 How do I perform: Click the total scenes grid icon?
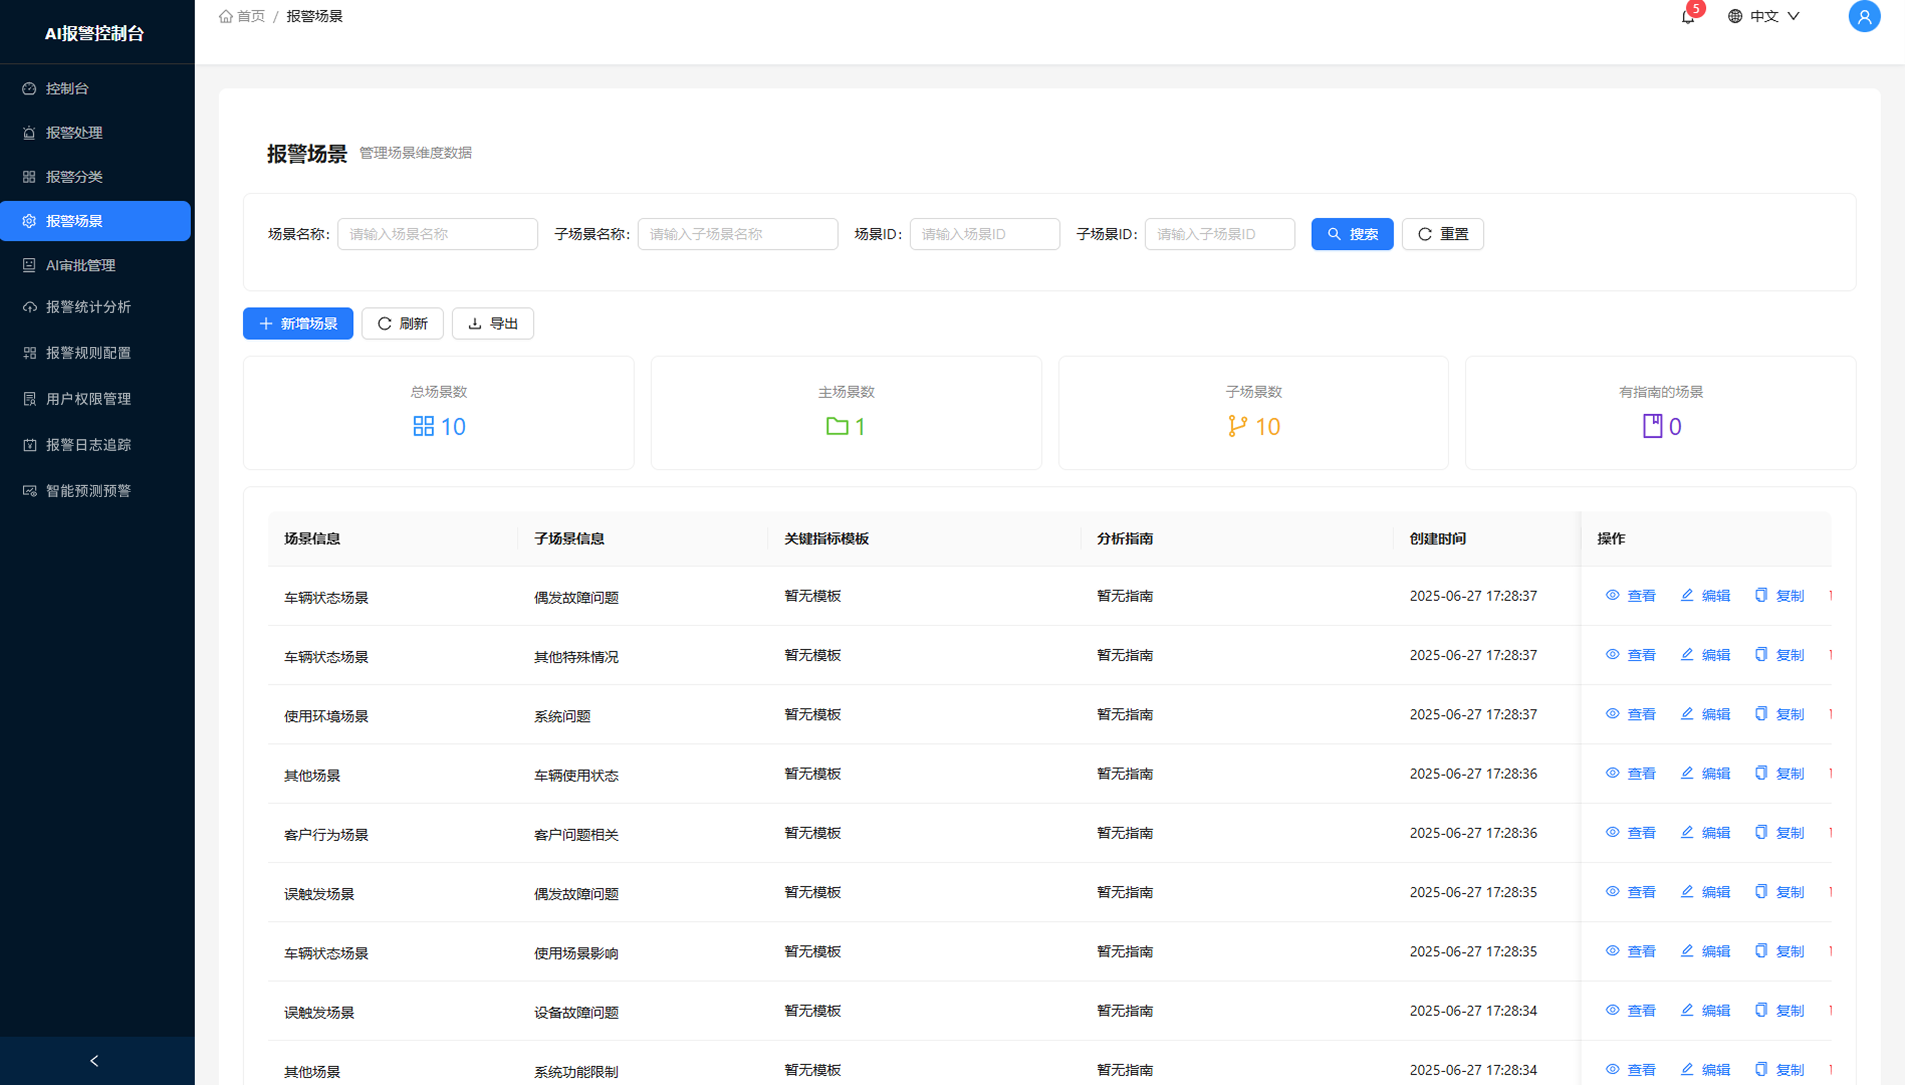(423, 427)
